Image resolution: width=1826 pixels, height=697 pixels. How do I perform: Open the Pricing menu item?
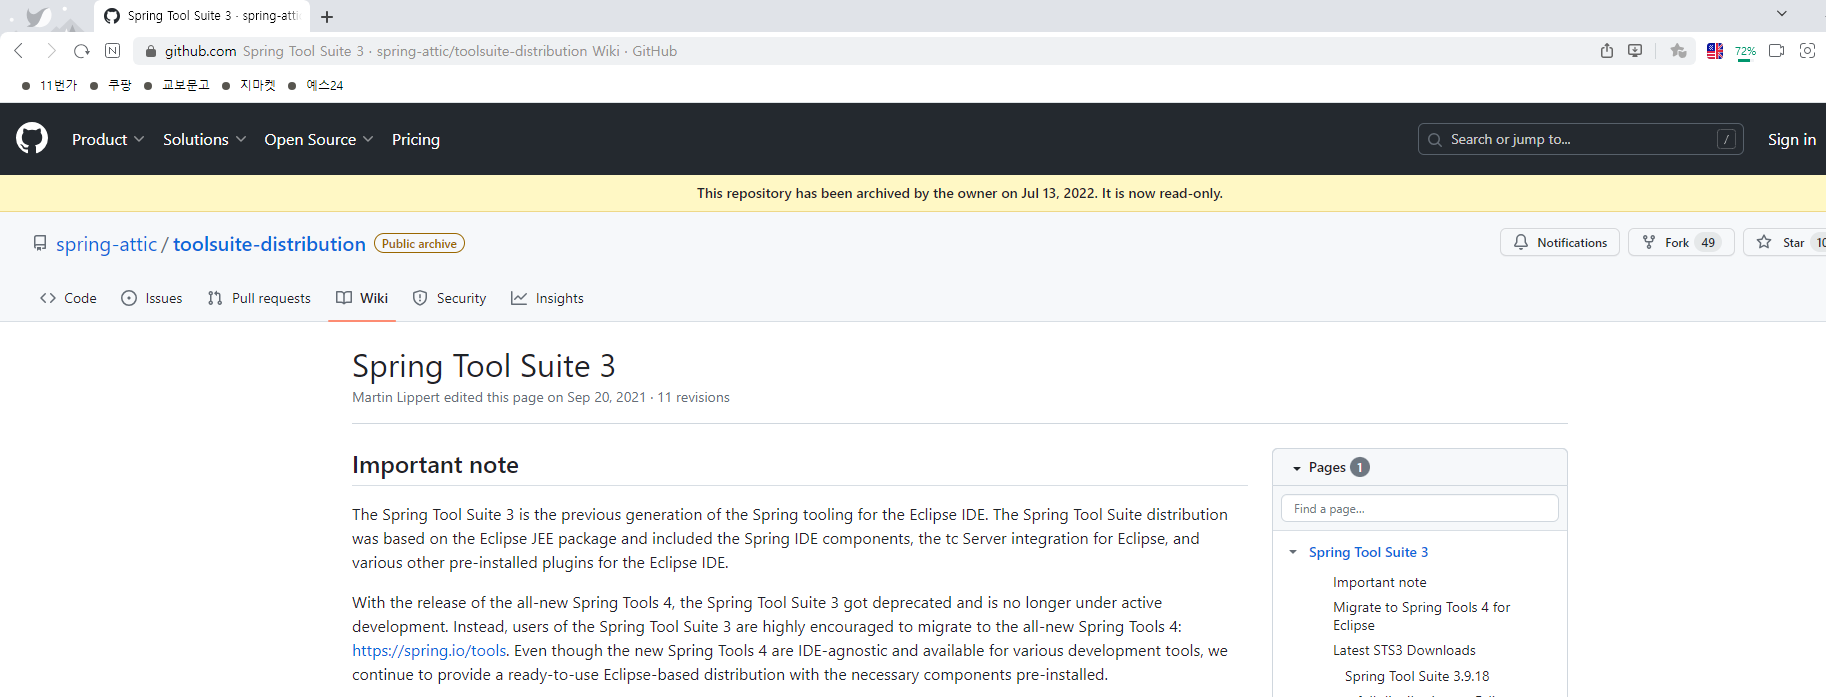[x=416, y=139]
